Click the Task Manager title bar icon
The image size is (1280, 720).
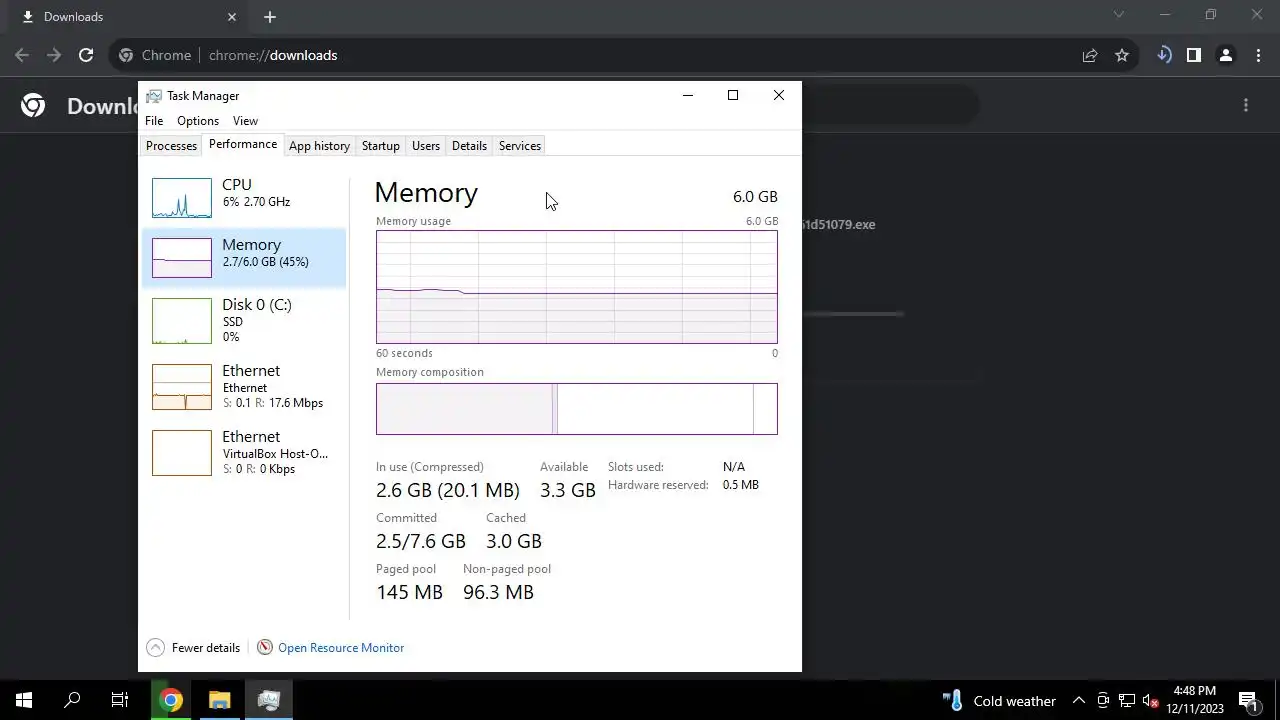[x=153, y=96]
